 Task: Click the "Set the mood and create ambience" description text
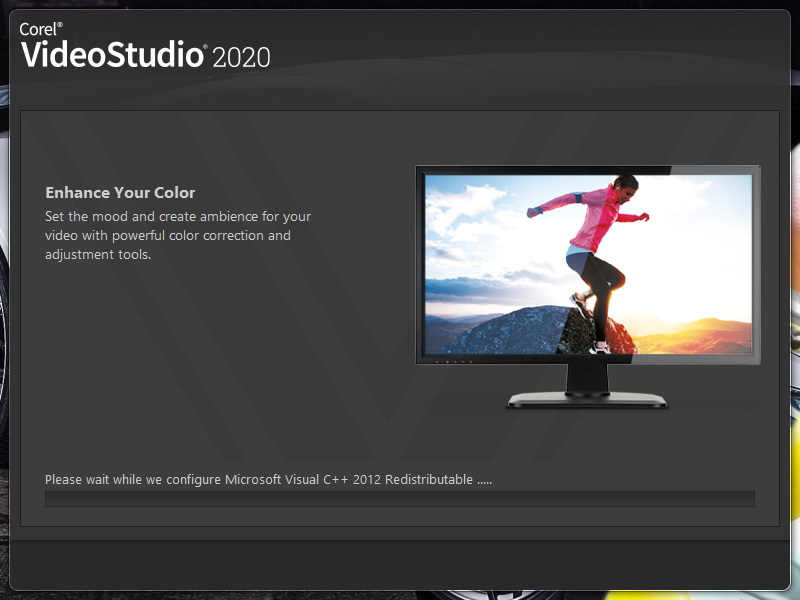(178, 235)
